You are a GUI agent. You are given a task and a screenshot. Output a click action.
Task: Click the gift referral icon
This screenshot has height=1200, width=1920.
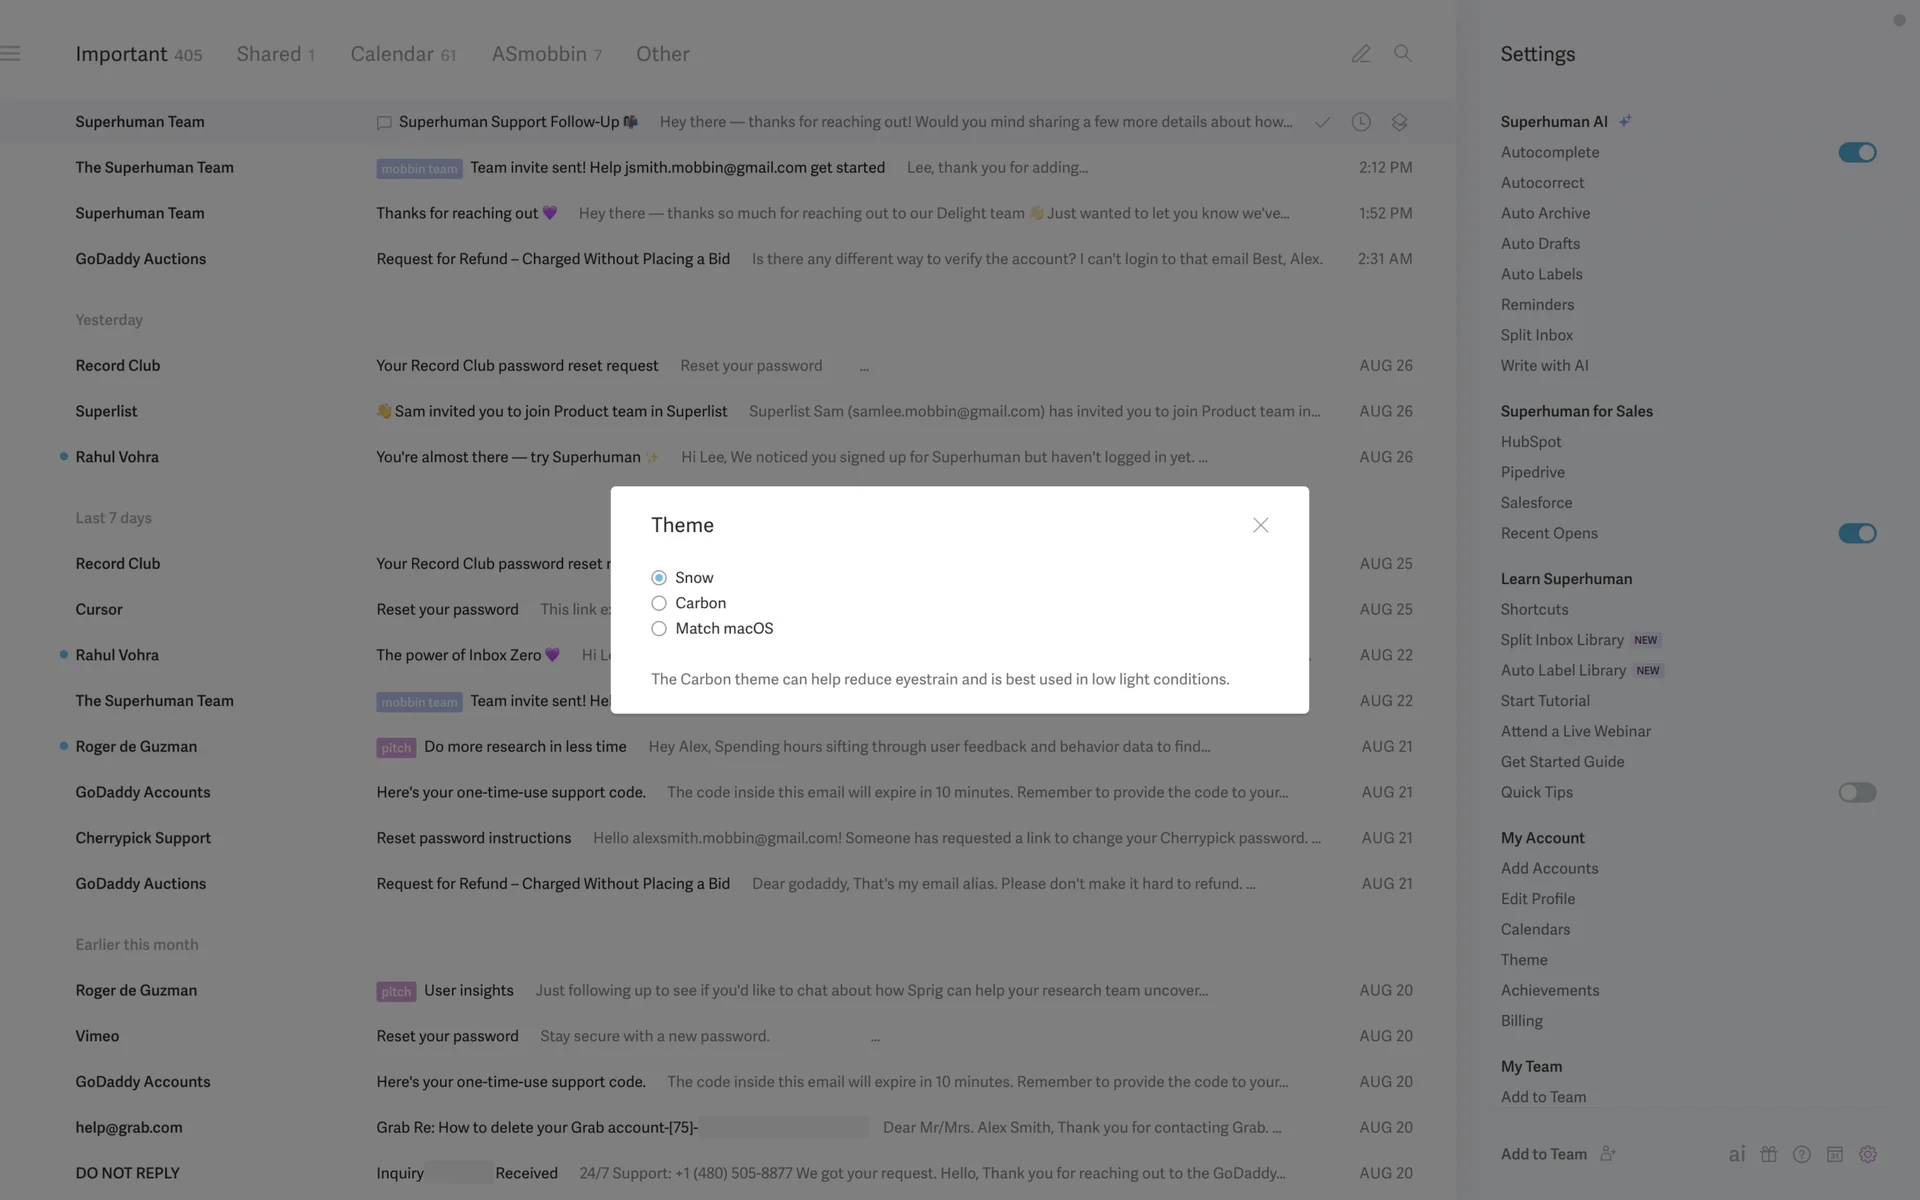pyautogui.click(x=1769, y=1154)
